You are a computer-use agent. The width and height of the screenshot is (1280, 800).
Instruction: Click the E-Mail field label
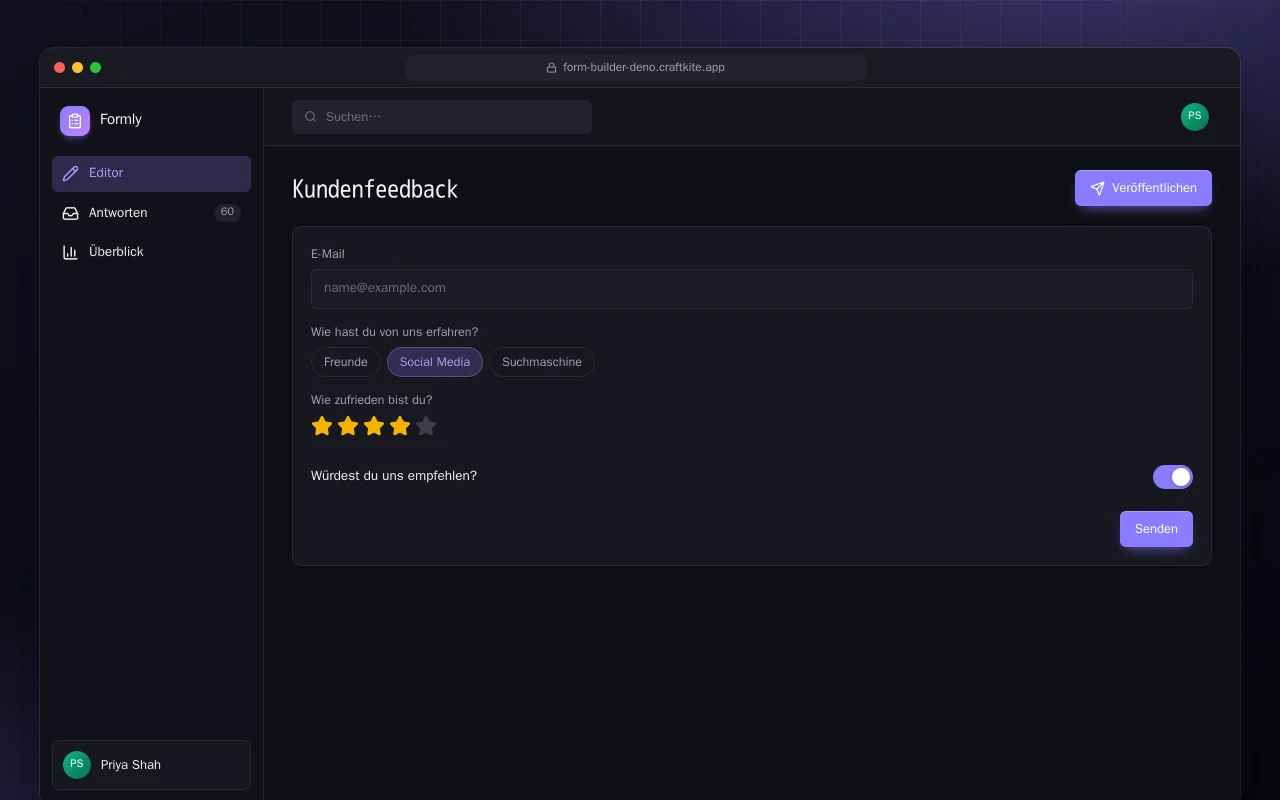click(x=328, y=254)
